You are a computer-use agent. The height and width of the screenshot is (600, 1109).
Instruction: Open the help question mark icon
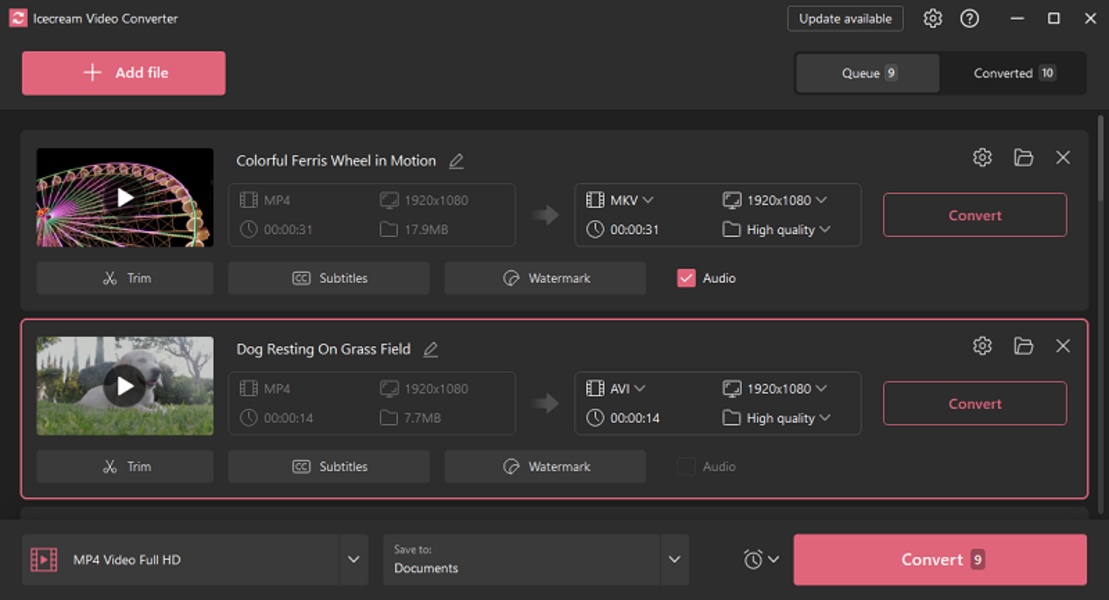pyautogui.click(x=969, y=19)
